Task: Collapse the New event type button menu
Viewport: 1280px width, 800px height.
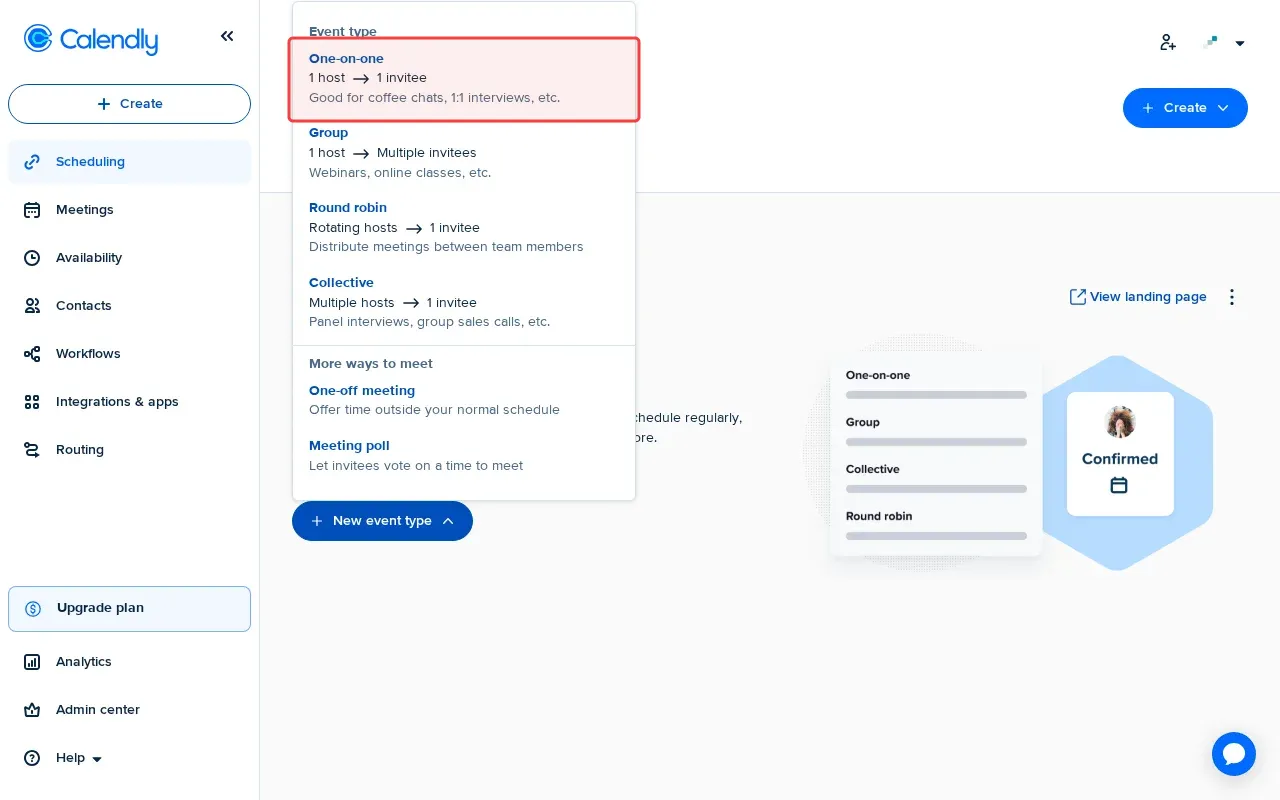Action: pyautogui.click(x=382, y=521)
